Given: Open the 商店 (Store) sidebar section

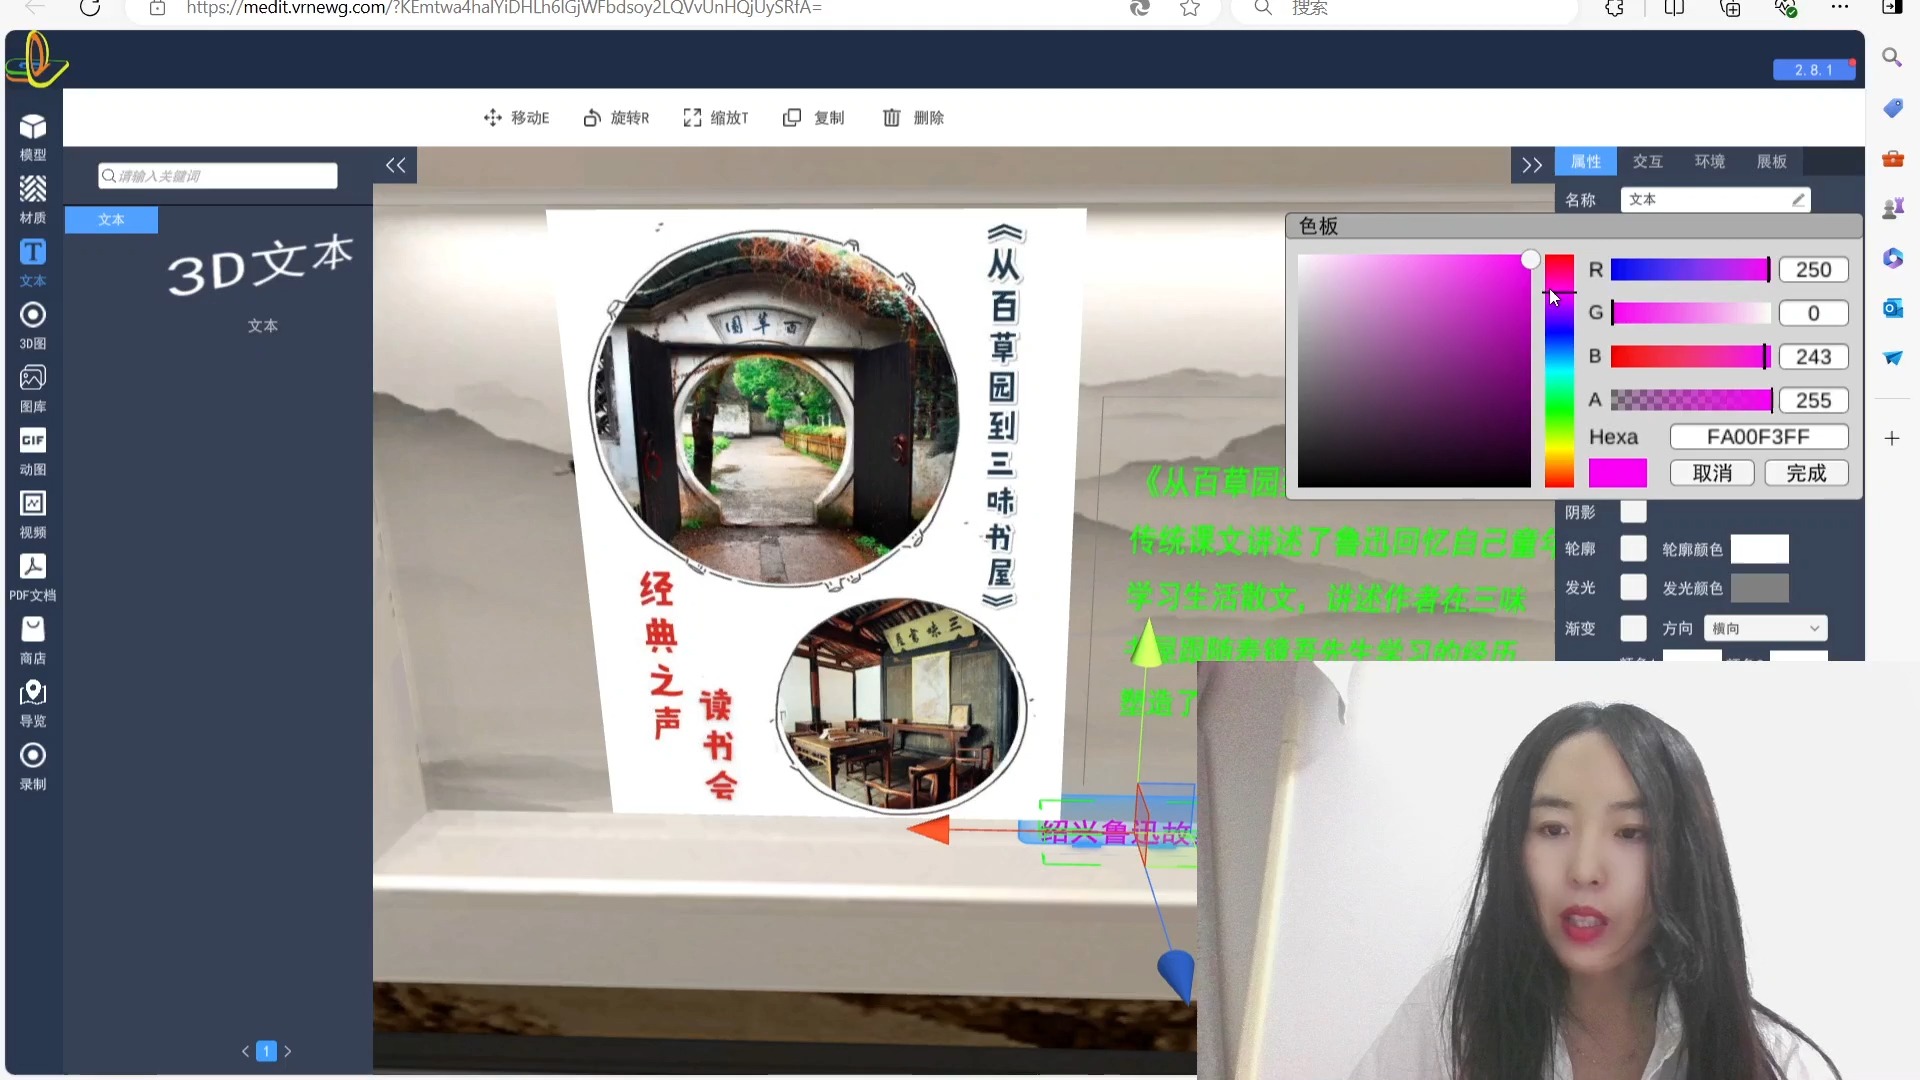Looking at the screenshot, I should 33,641.
